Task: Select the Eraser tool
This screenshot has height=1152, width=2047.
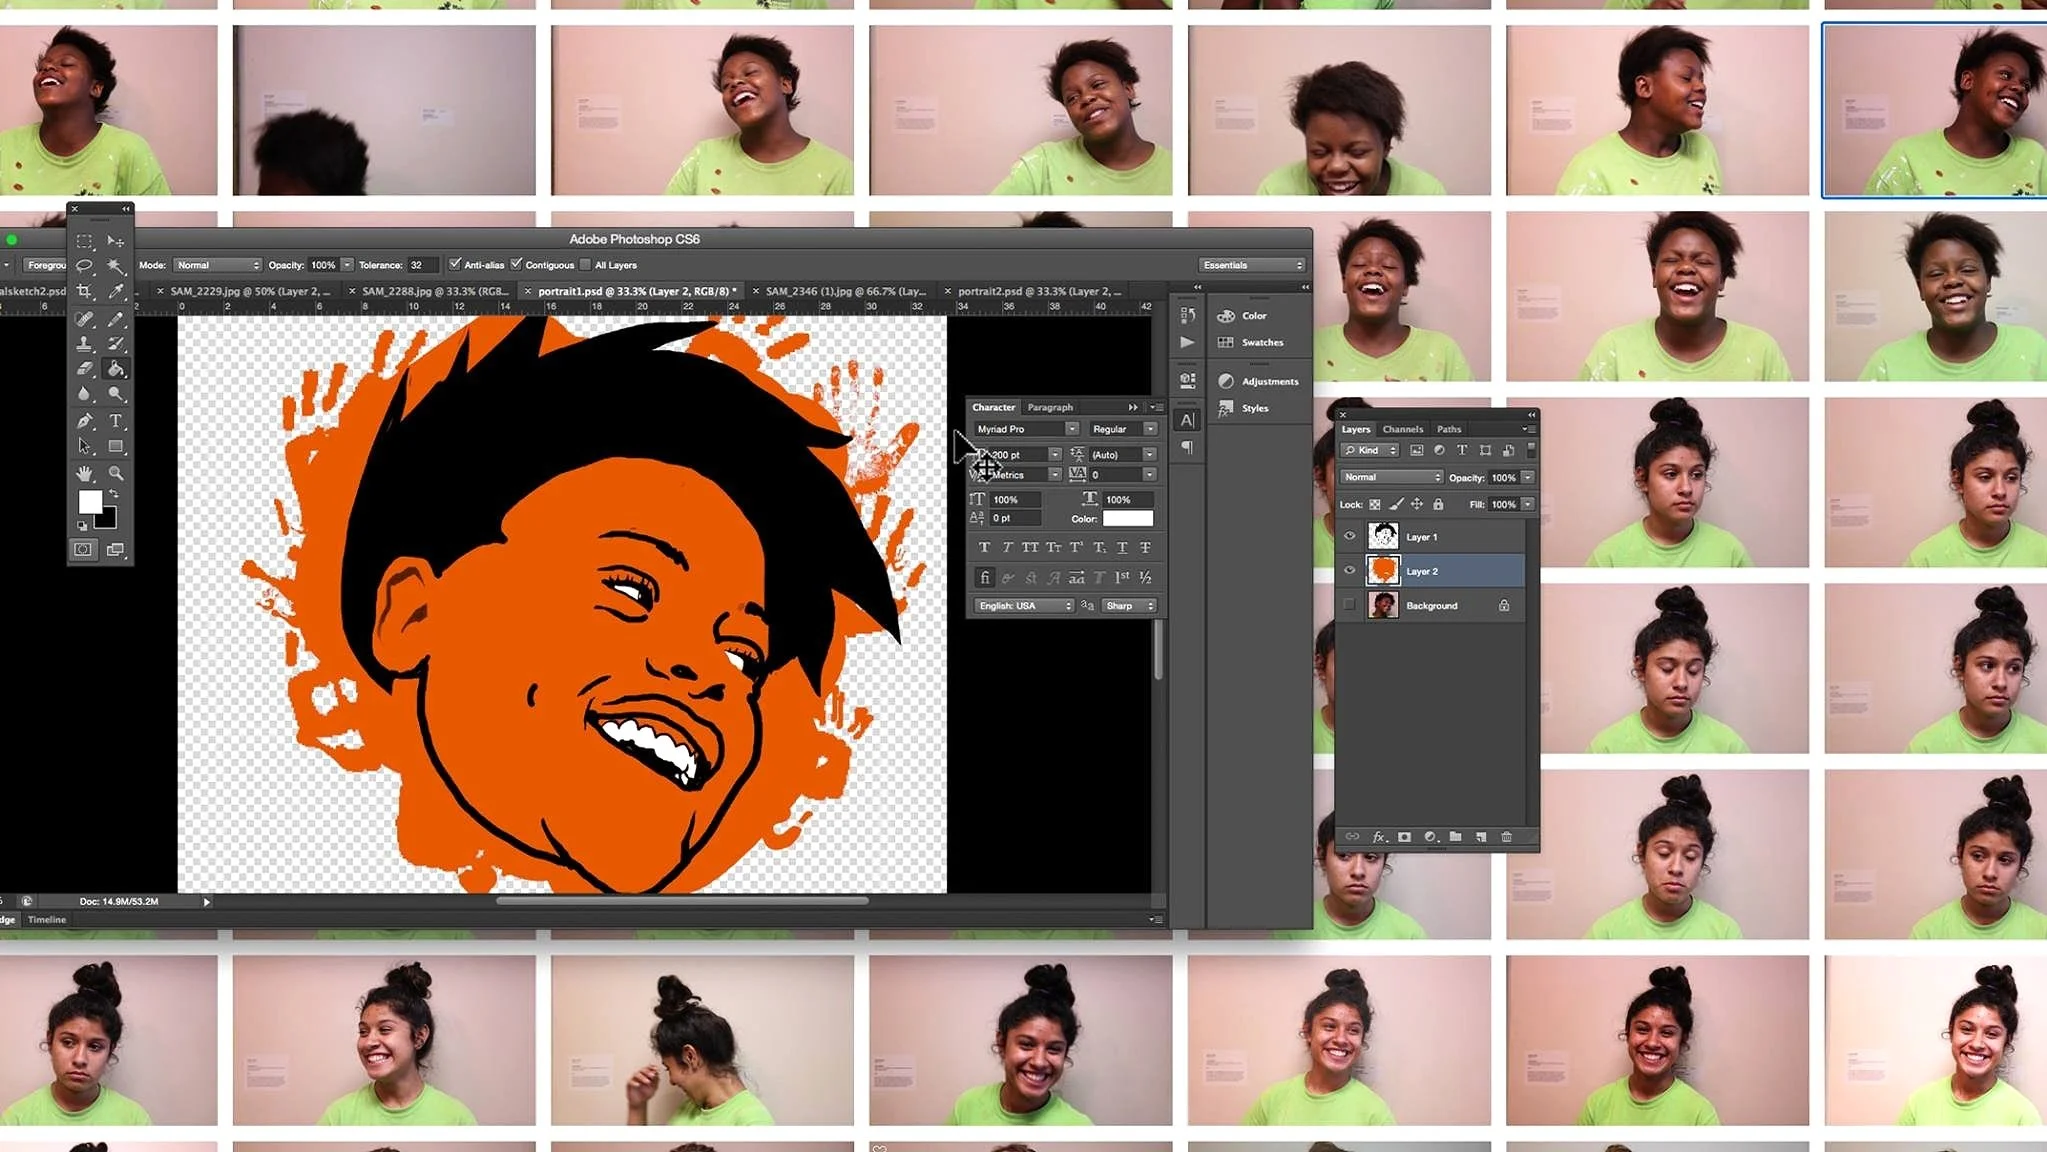Action: tap(85, 369)
